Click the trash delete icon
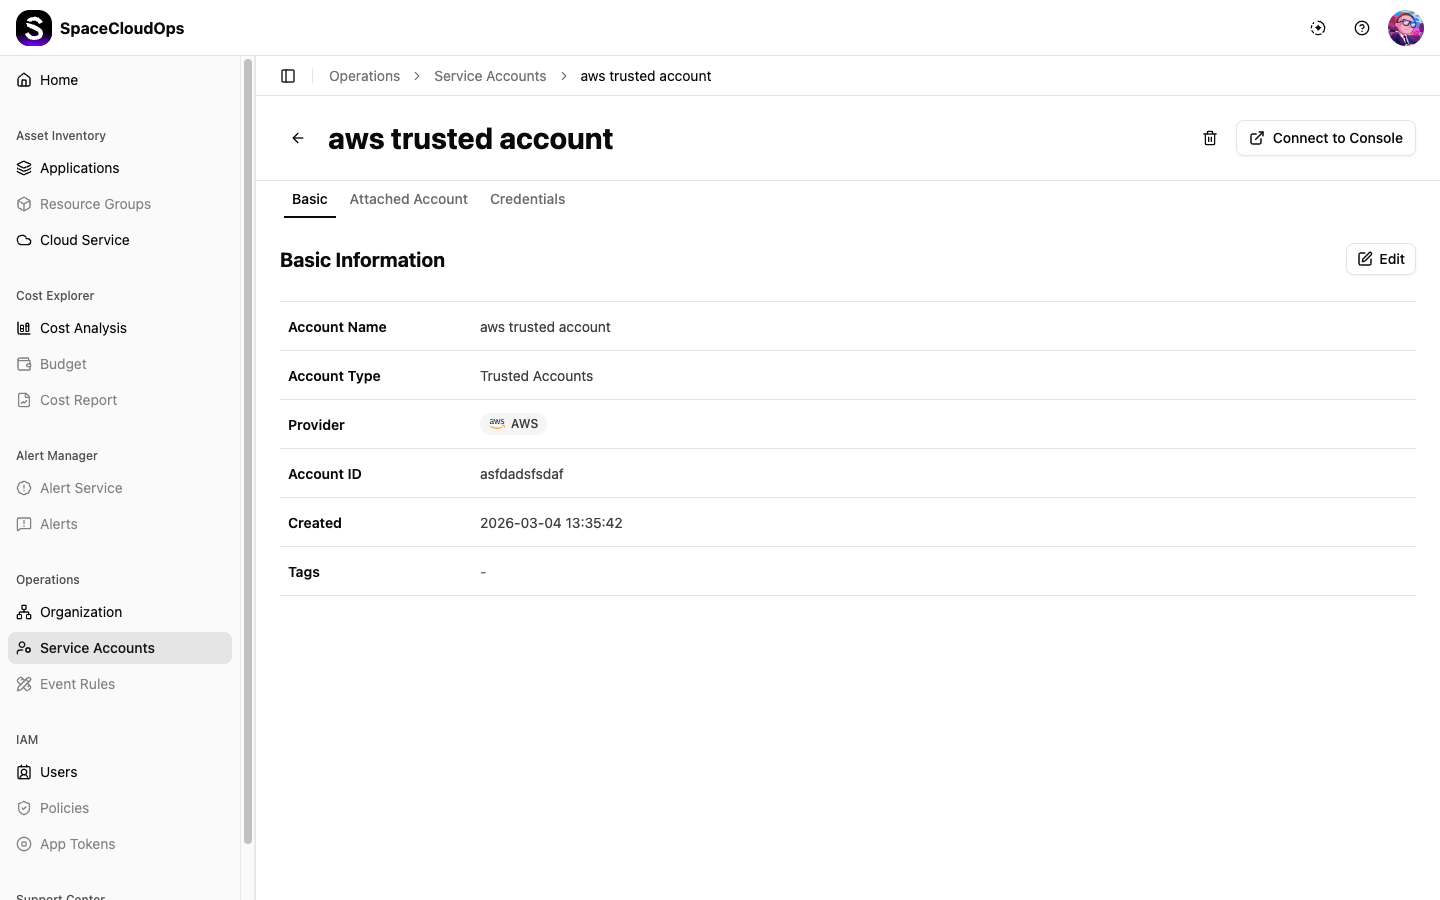 pyautogui.click(x=1210, y=138)
